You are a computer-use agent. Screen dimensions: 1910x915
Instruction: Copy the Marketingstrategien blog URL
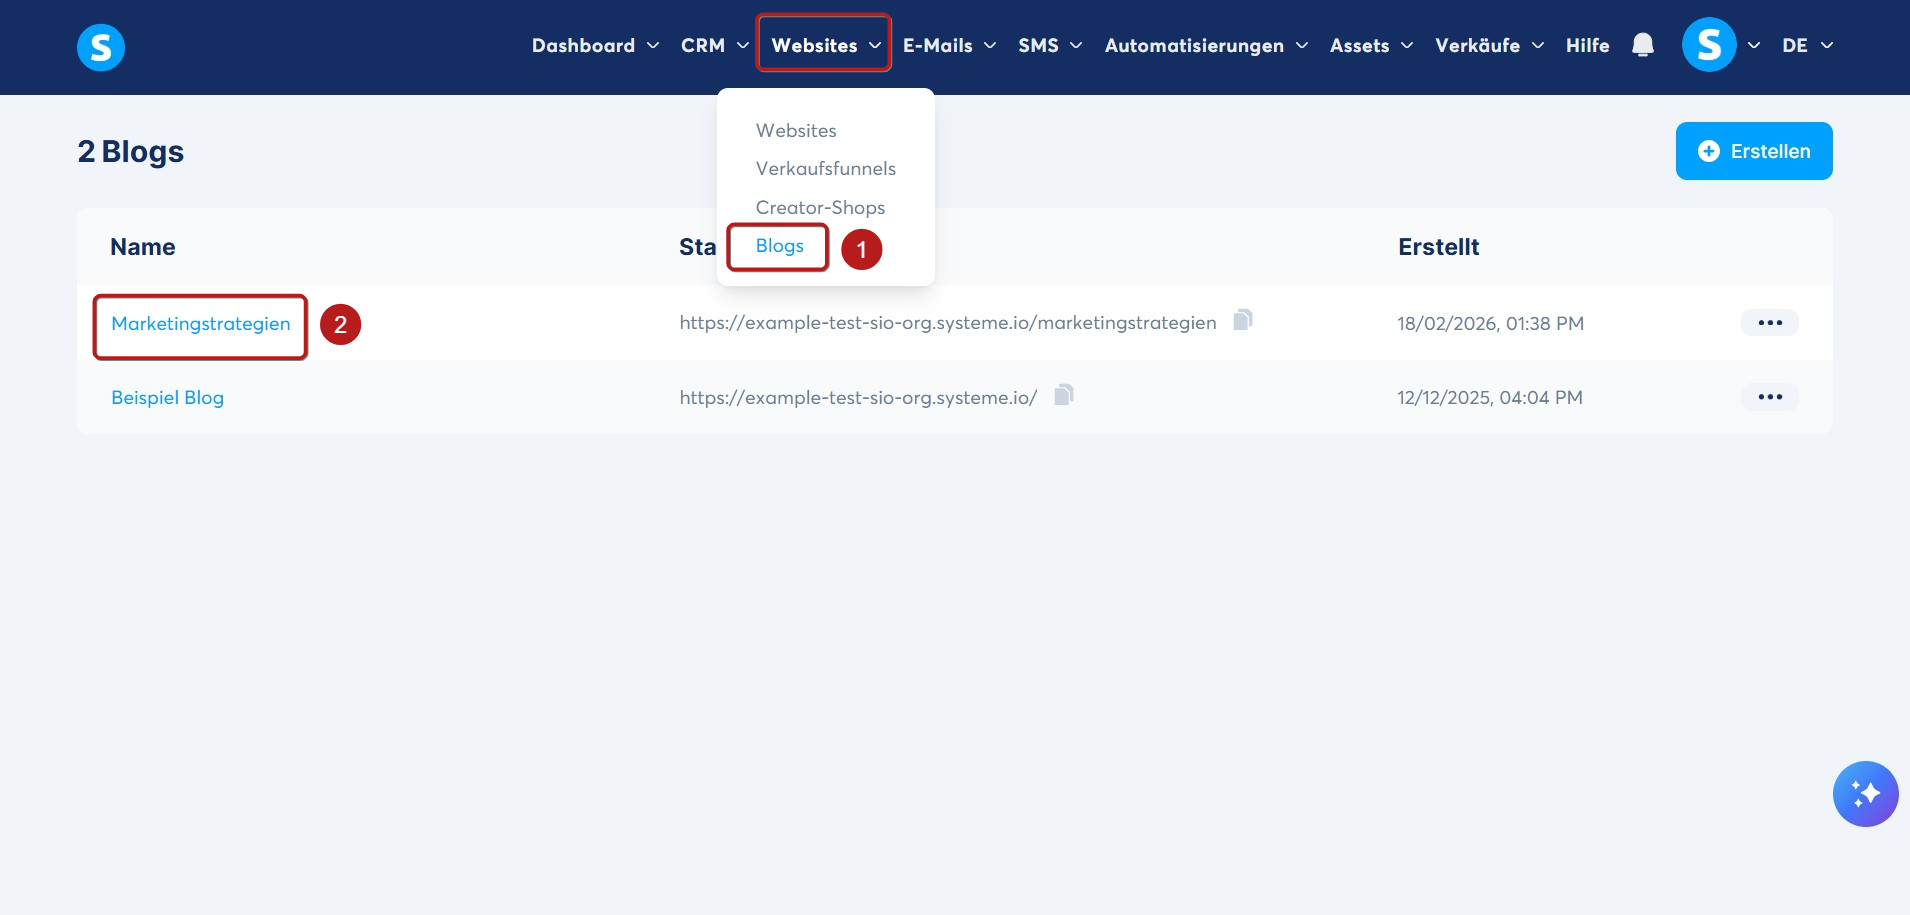(1243, 320)
